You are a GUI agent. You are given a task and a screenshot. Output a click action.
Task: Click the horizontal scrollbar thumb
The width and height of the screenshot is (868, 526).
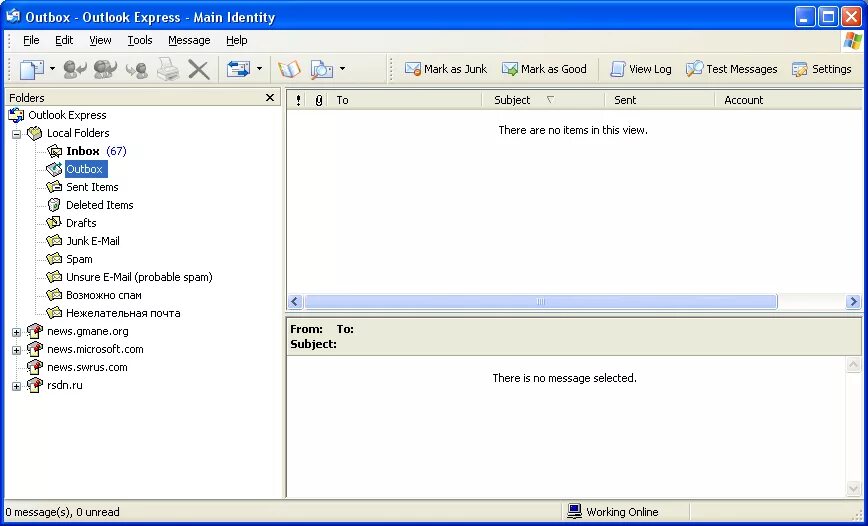click(x=541, y=302)
